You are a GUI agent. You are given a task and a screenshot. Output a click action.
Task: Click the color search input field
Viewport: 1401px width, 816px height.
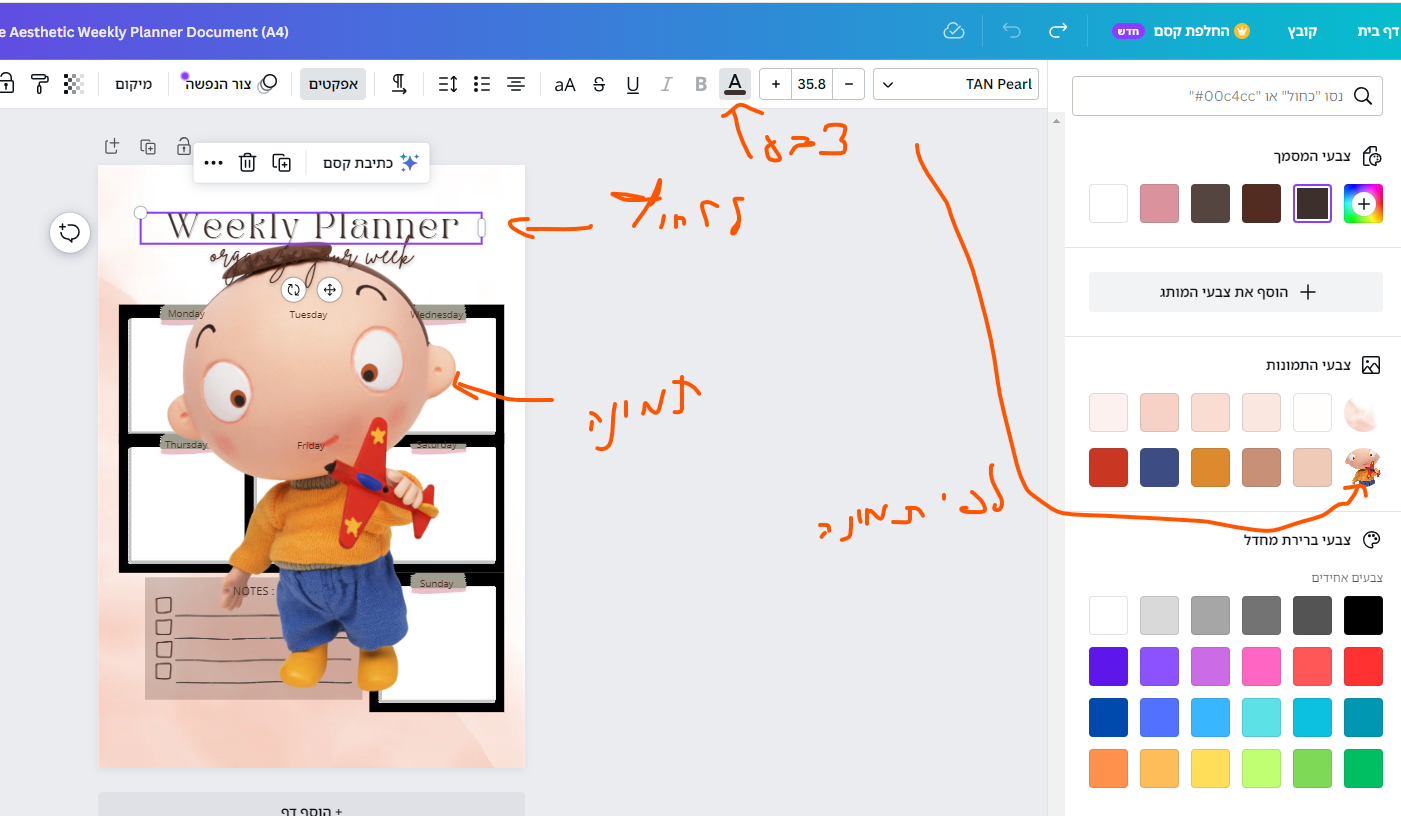click(x=1227, y=96)
